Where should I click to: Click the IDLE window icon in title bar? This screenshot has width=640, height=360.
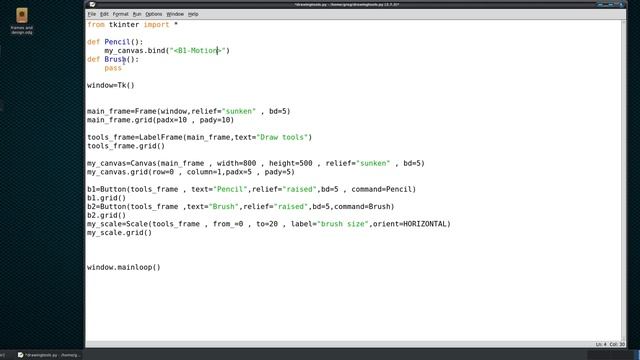point(92,4)
